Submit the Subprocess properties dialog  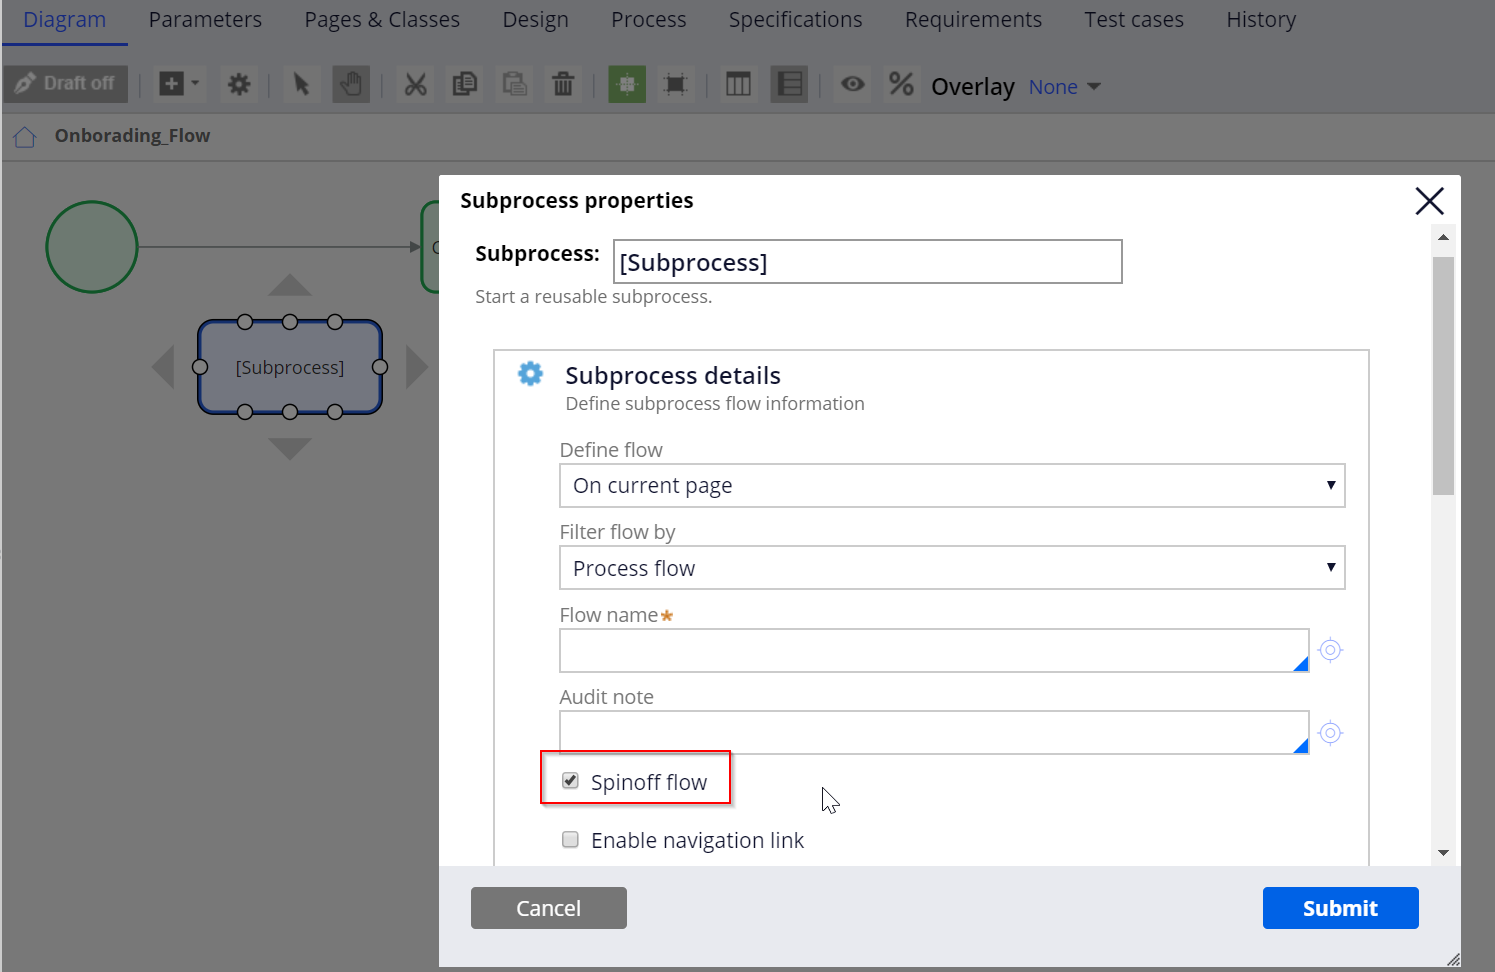point(1340,908)
